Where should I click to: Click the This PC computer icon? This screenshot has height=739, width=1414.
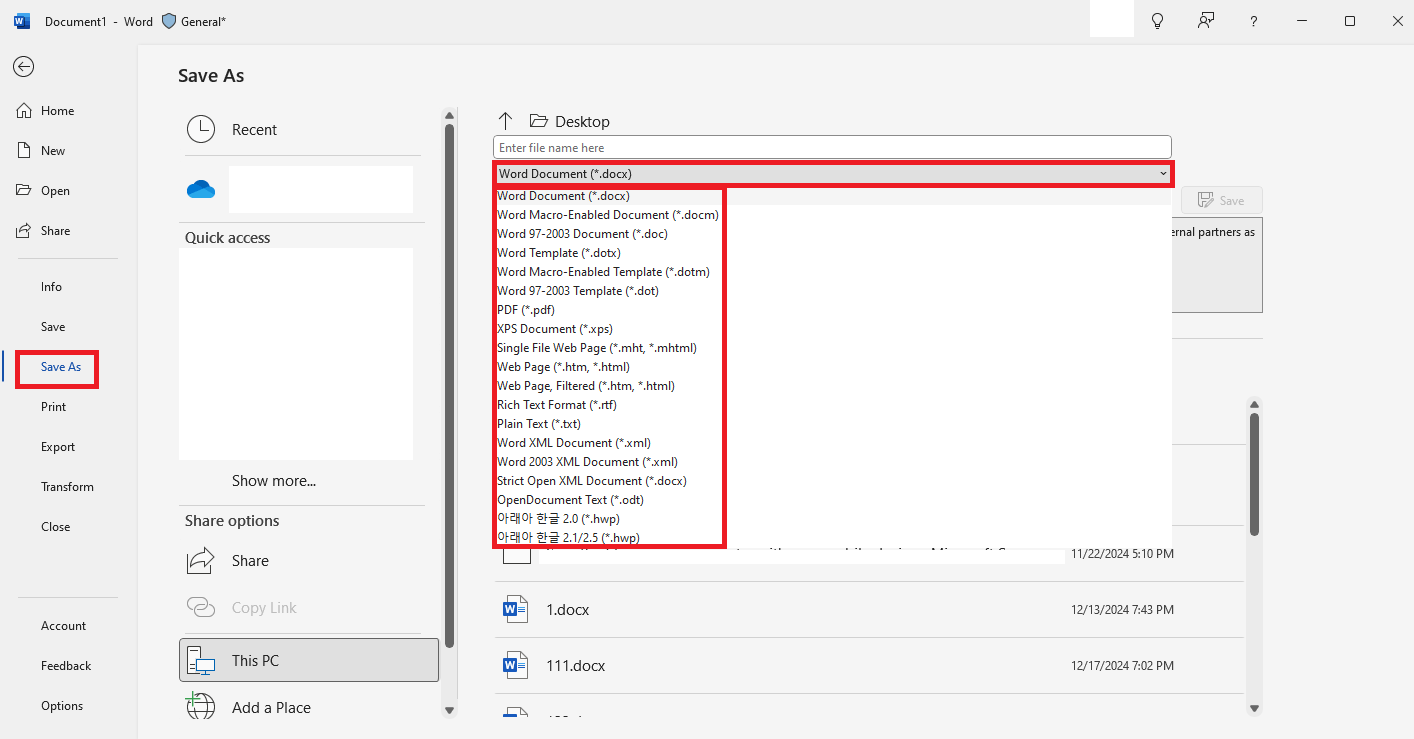pos(201,660)
